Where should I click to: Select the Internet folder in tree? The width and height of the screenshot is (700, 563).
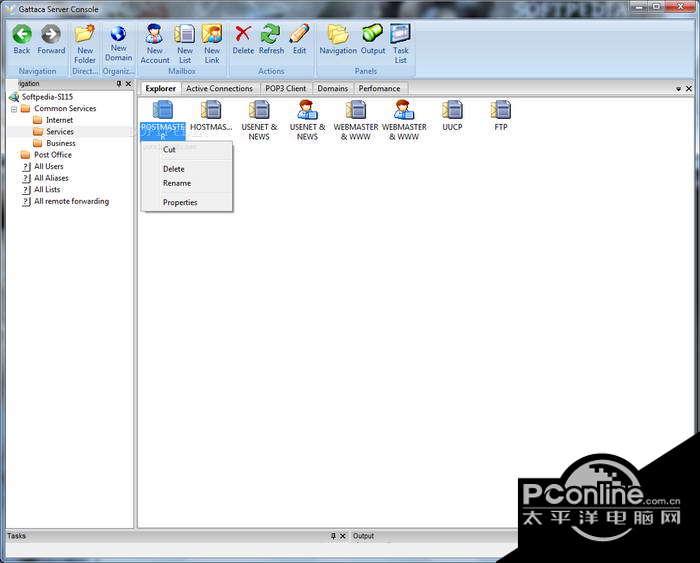coord(59,120)
